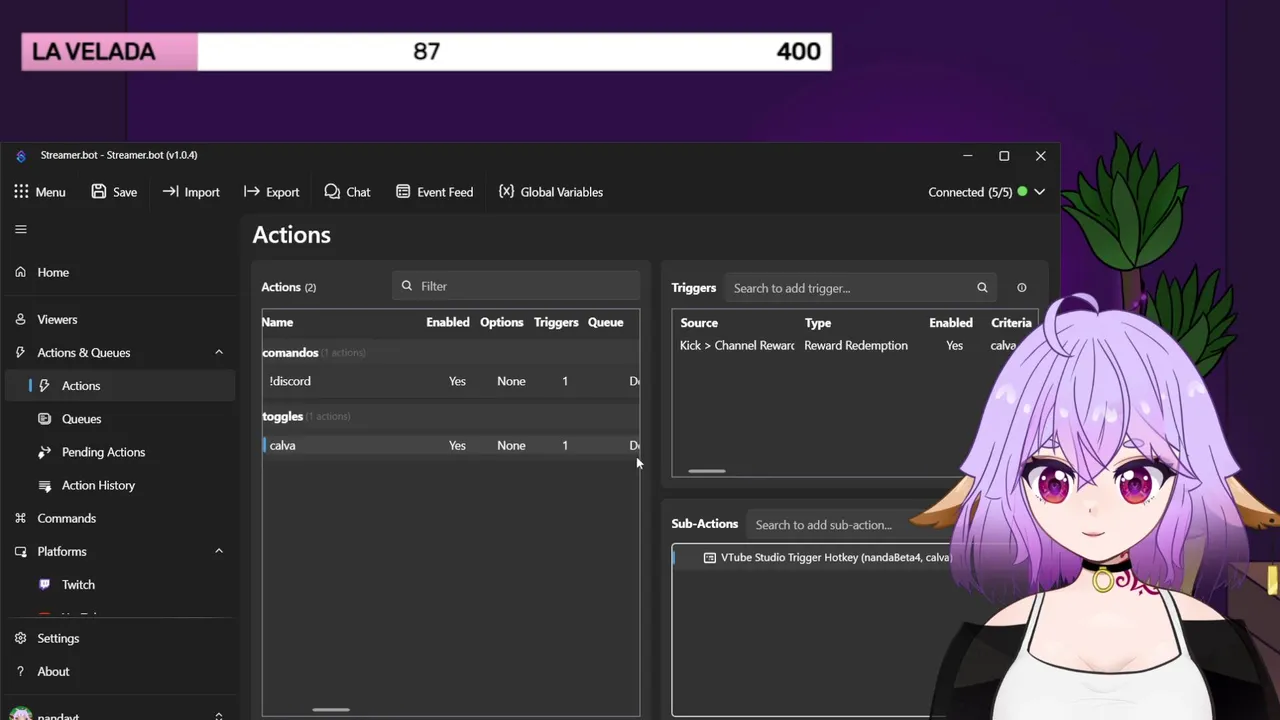
Task: Sort actions by Options column
Action: pos(501,322)
